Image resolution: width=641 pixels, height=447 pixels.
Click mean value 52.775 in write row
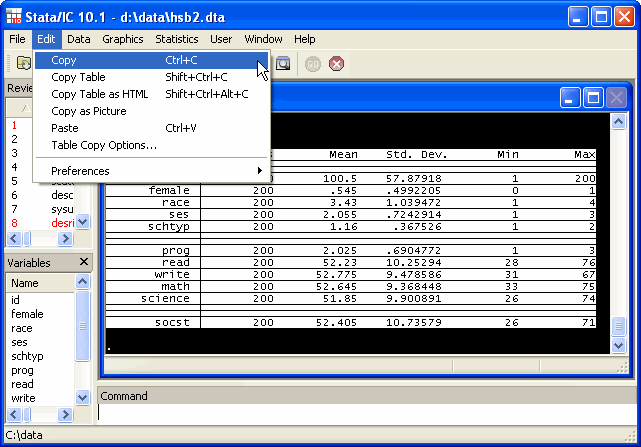(x=336, y=274)
